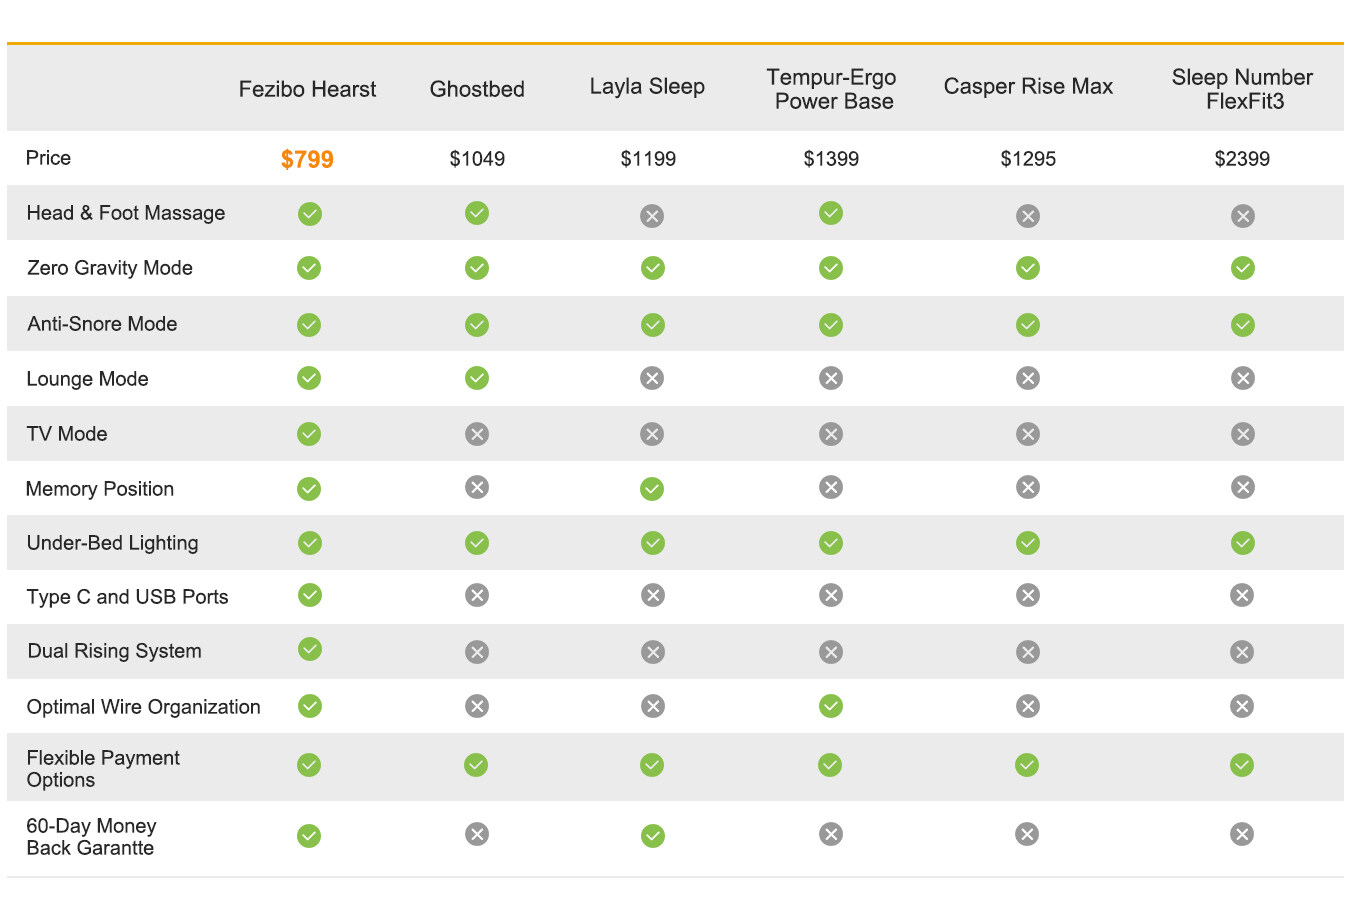Click the Price row label
The image size is (1350, 910).
click(x=48, y=158)
